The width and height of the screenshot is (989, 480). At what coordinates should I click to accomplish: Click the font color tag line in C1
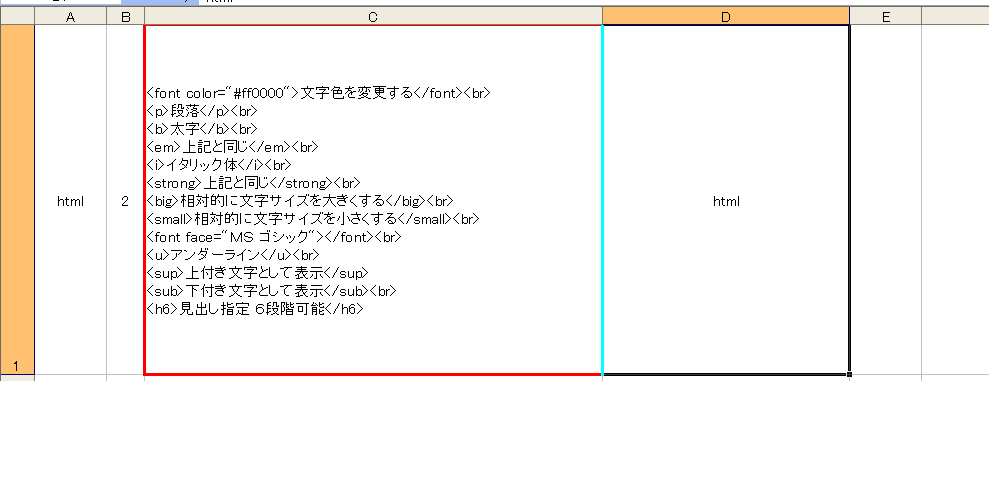click(x=318, y=93)
